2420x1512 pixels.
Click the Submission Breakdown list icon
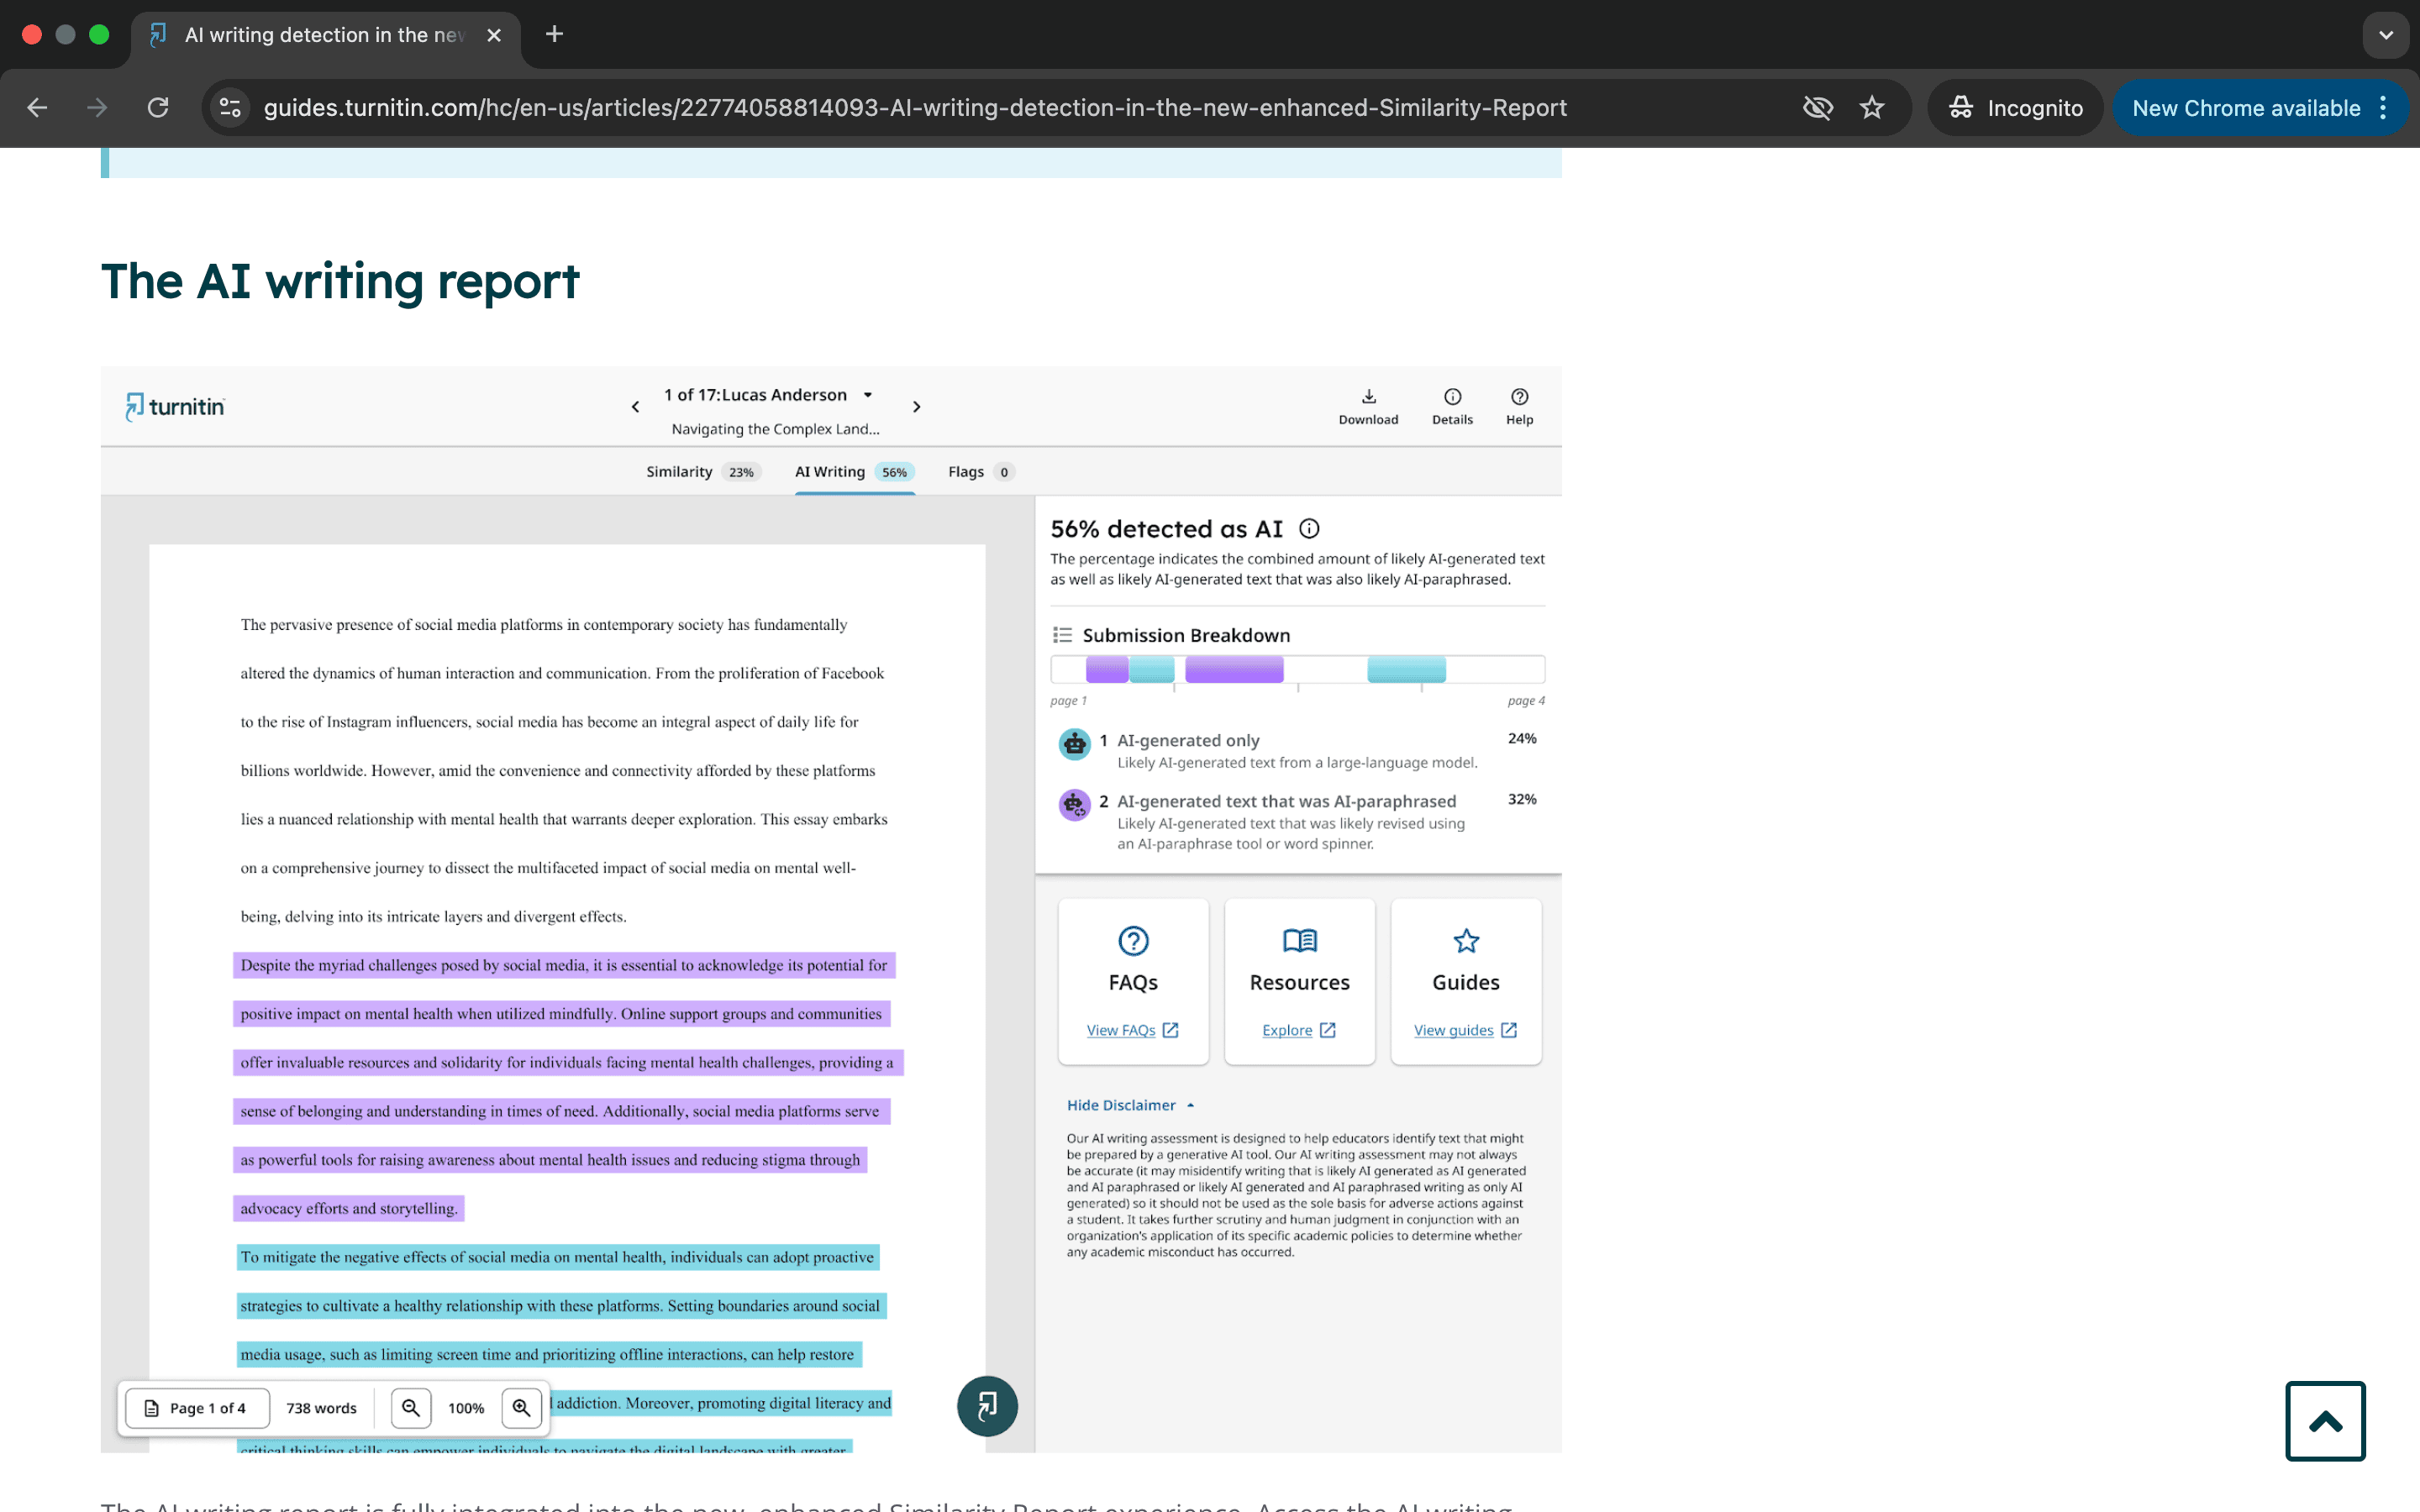pyautogui.click(x=1062, y=635)
